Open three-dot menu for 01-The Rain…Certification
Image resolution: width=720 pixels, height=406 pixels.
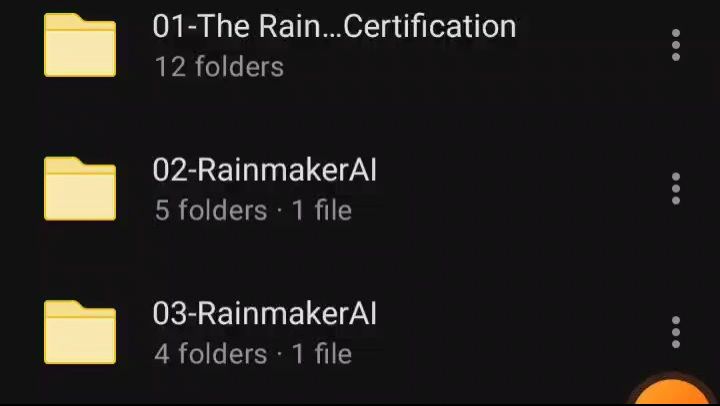coord(675,45)
